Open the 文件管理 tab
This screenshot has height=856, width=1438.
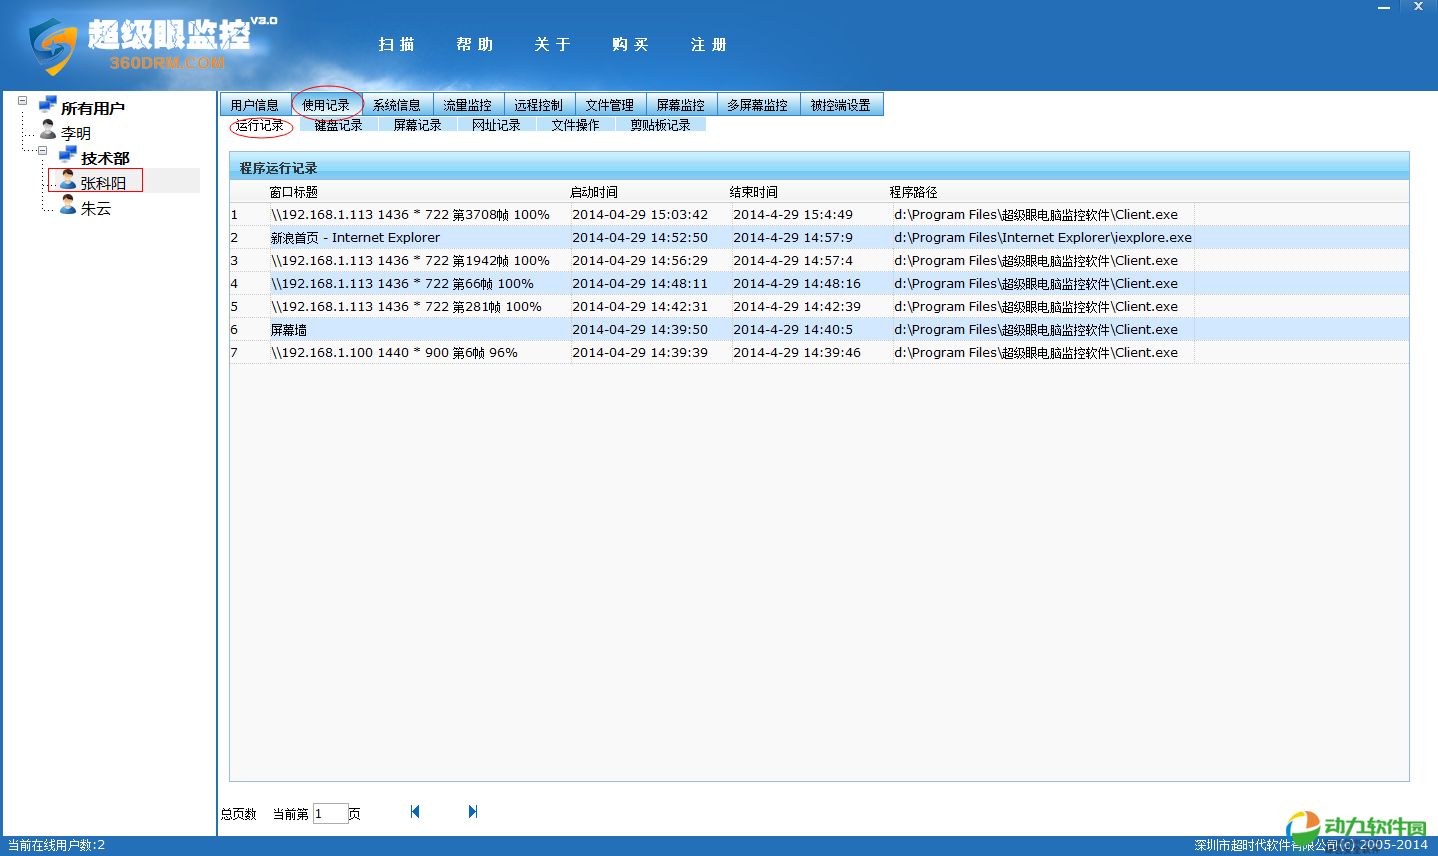[x=609, y=105]
